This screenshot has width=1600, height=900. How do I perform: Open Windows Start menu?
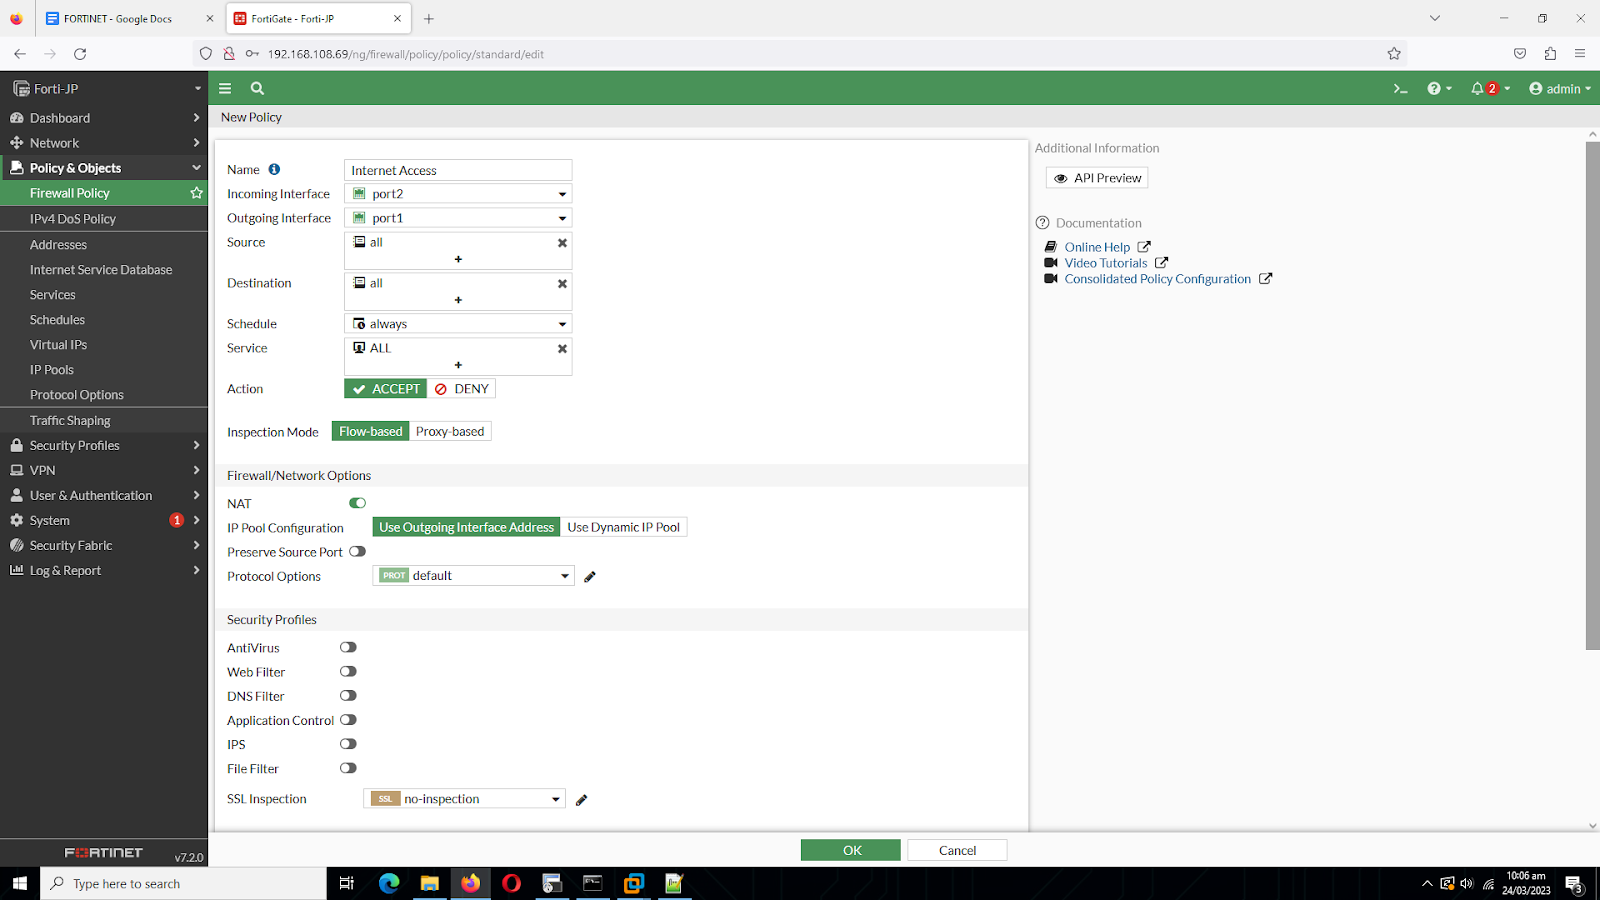coord(19,883)
